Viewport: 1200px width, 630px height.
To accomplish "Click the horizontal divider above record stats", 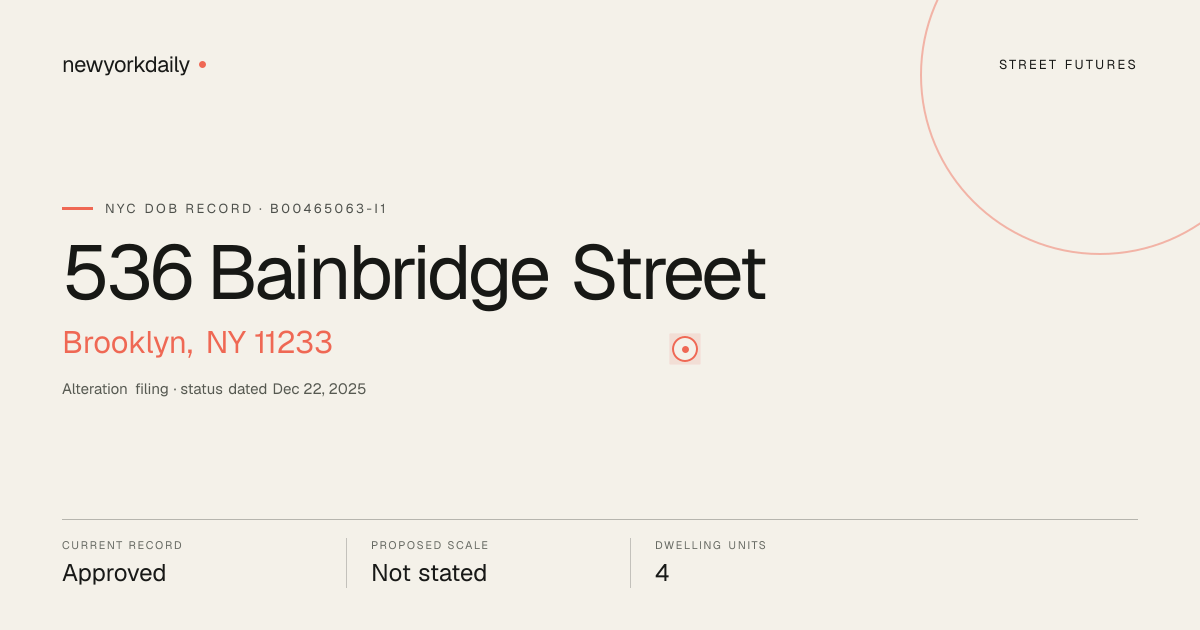I will point(600,519).
